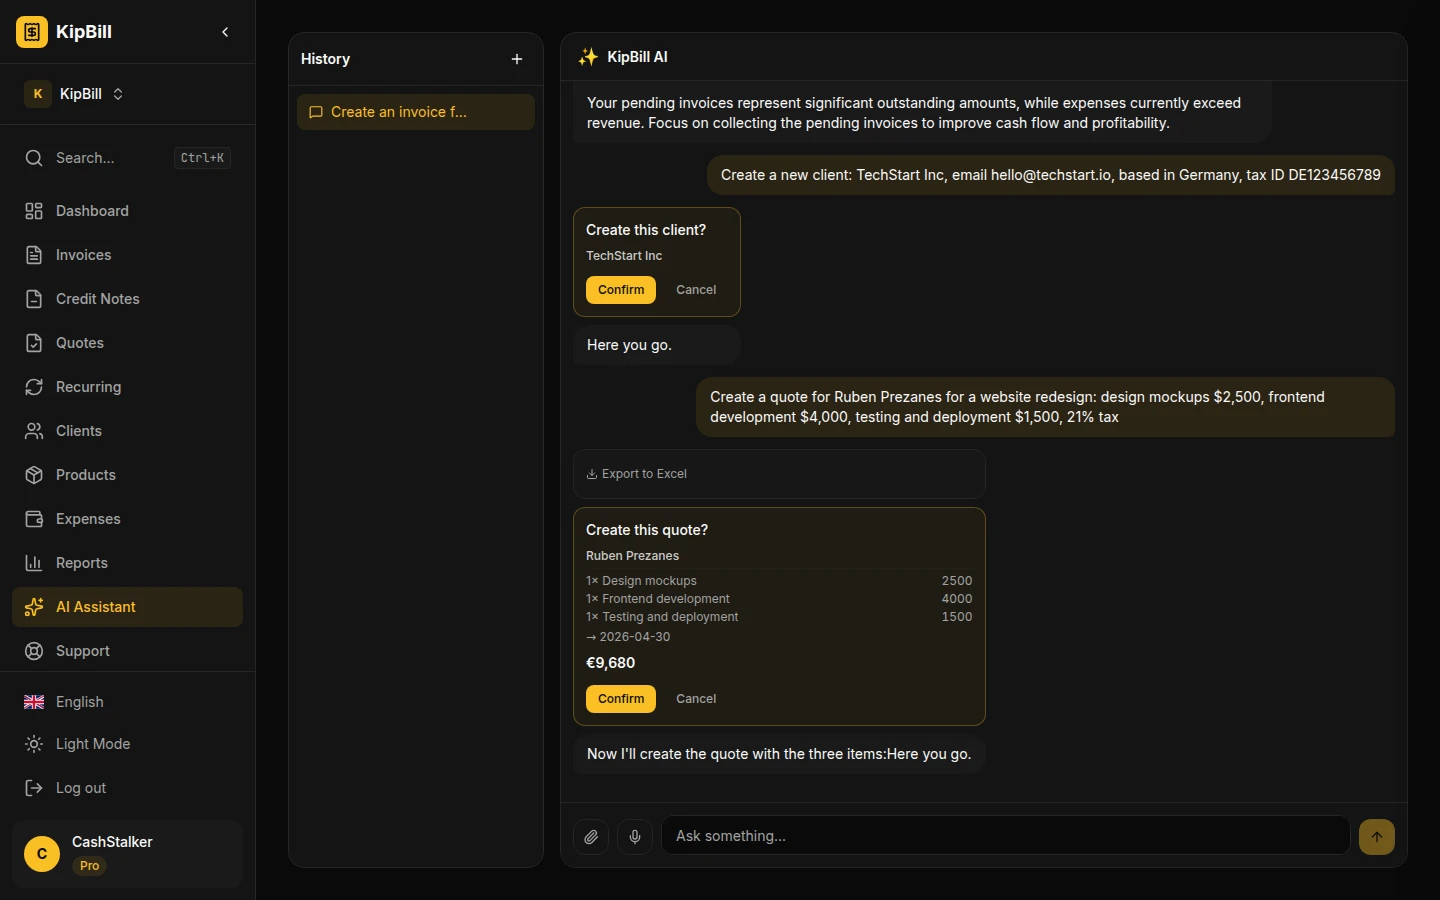
Task: Go to Expenses in the sidebar
Action: [88, 519]
